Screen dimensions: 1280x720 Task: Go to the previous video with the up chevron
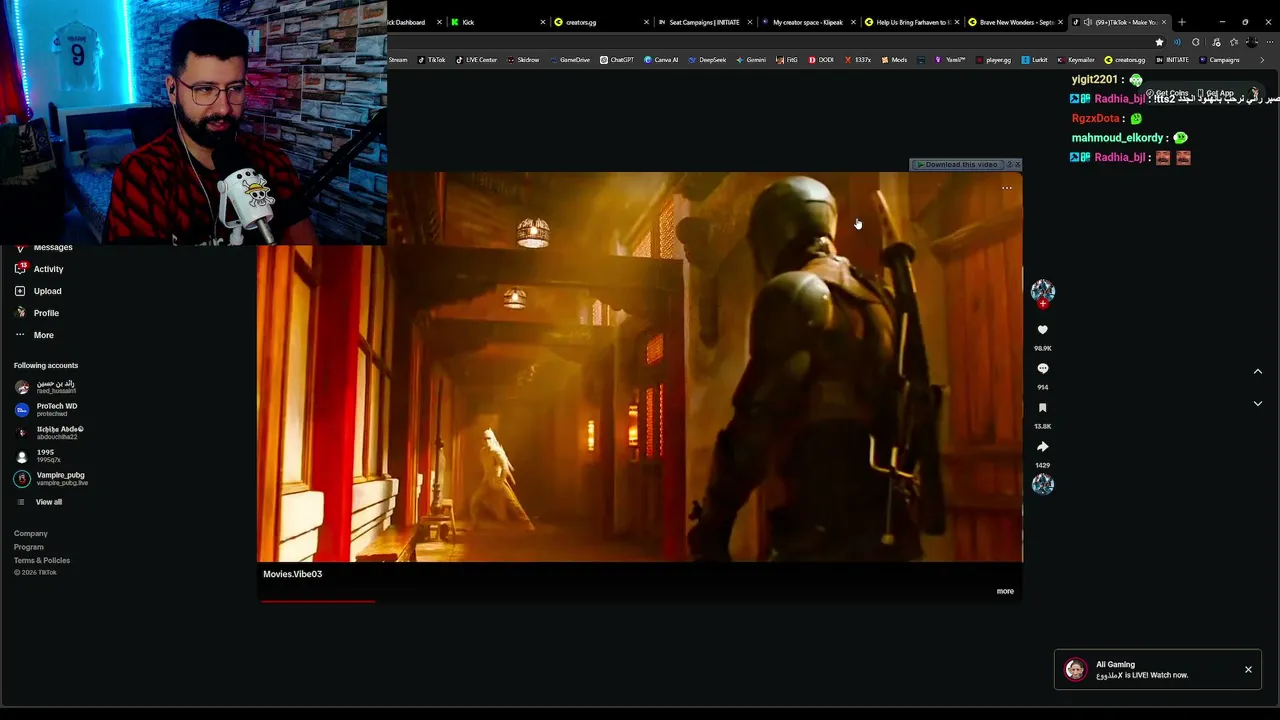tap(1258, 371)
